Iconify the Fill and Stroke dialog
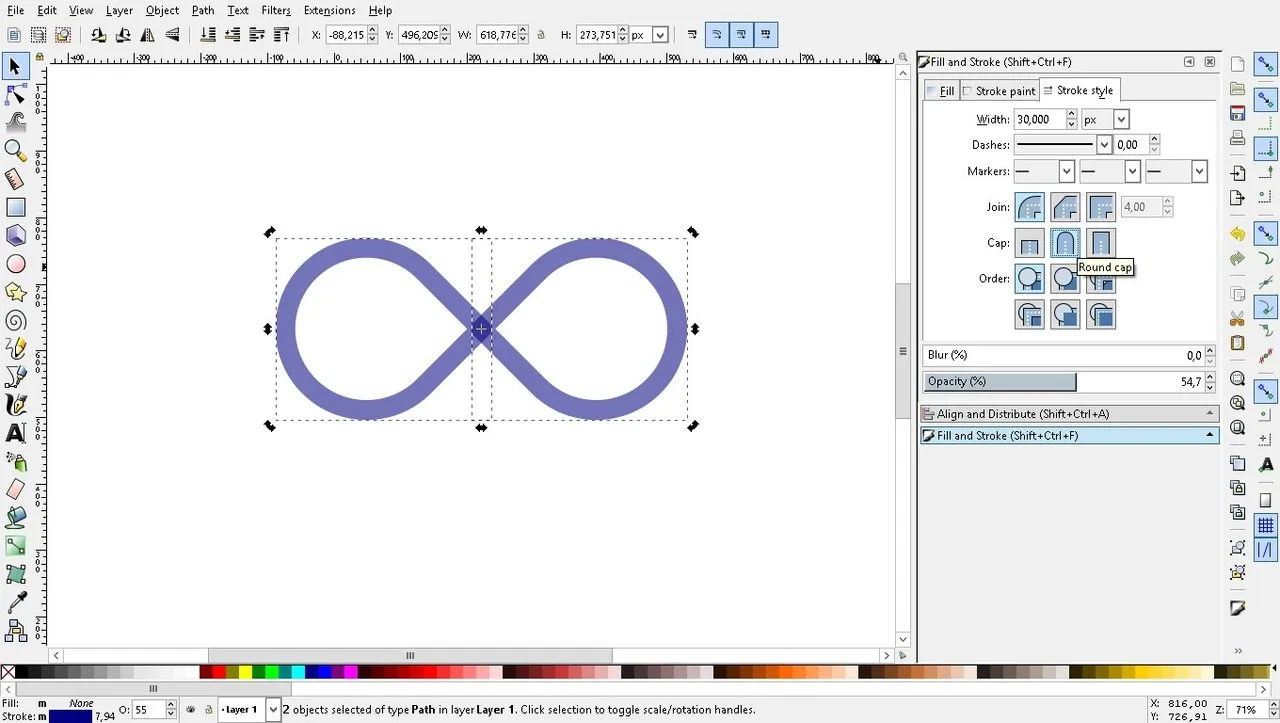Viewport: 1280px width, 723px height. tap(1189, 62)
